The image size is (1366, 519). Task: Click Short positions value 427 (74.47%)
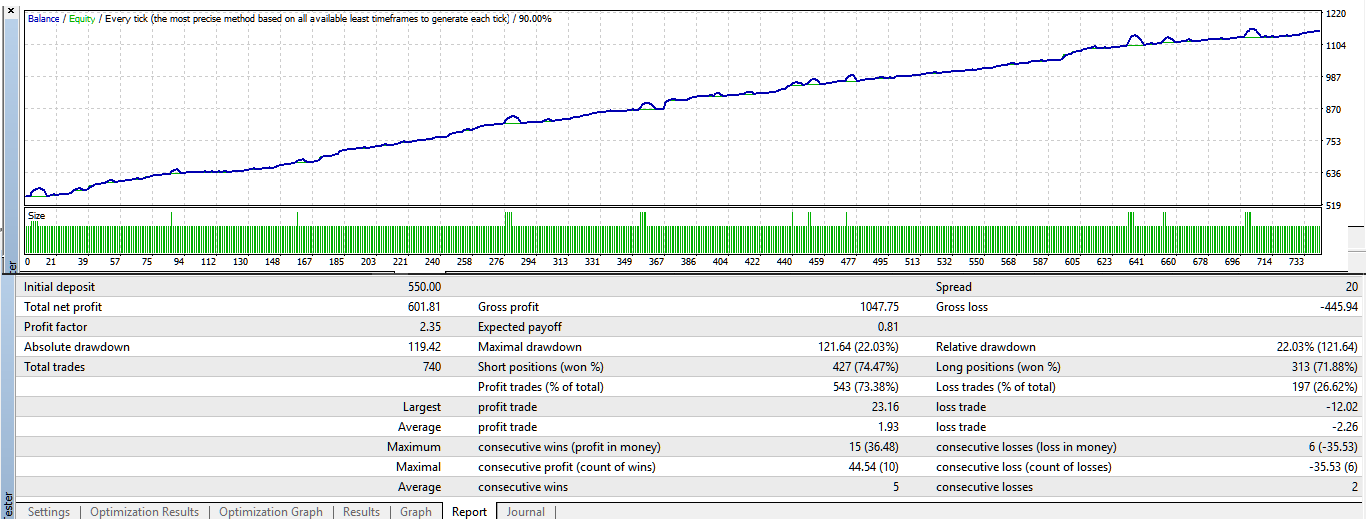[x=864, y=367]
